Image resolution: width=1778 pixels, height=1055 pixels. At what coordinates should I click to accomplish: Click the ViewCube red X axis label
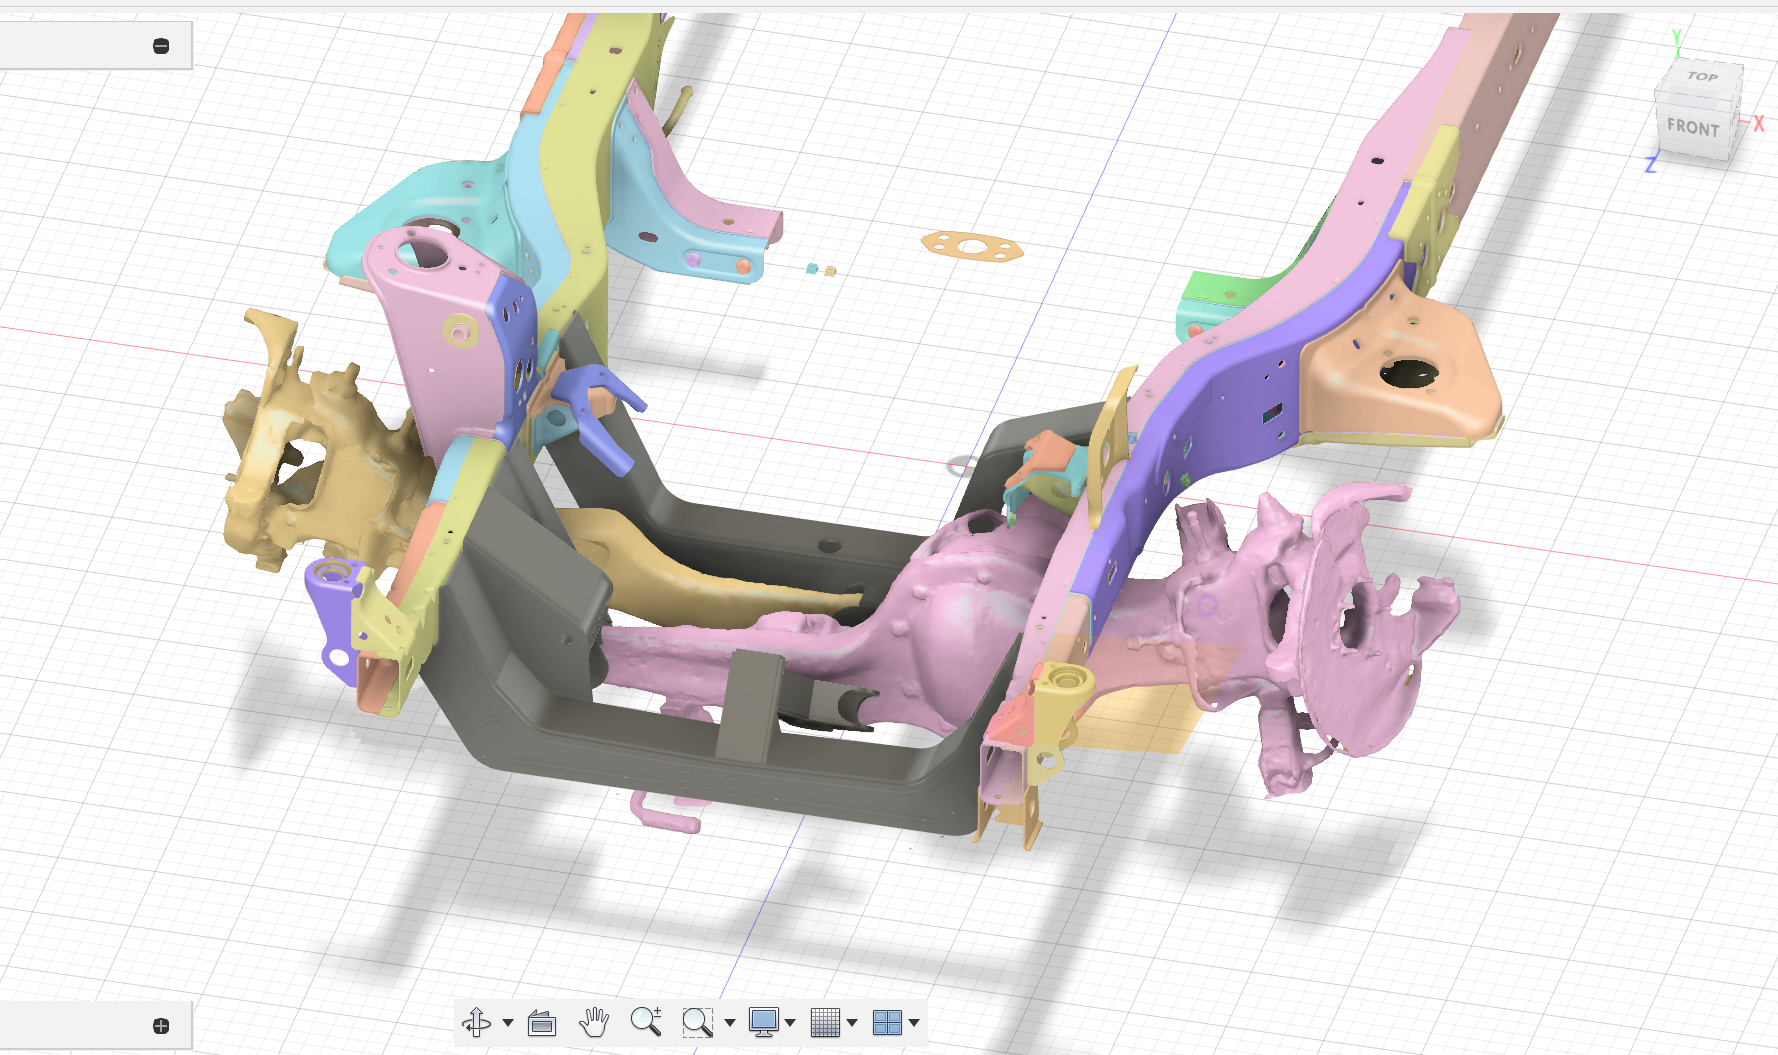pyautogui.click(x=1758, y=124)
